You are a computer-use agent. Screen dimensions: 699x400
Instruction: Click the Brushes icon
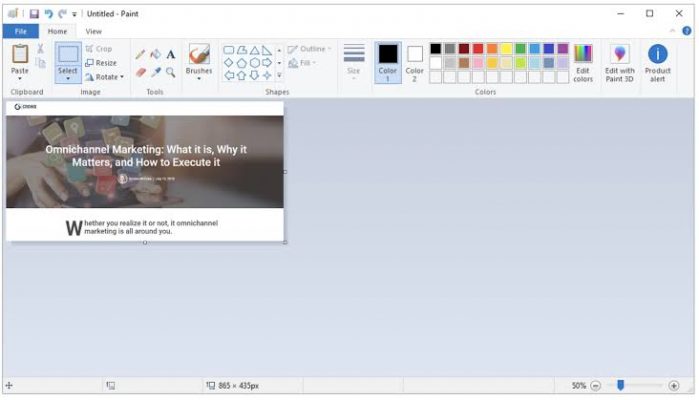click(x=199, y=54)
